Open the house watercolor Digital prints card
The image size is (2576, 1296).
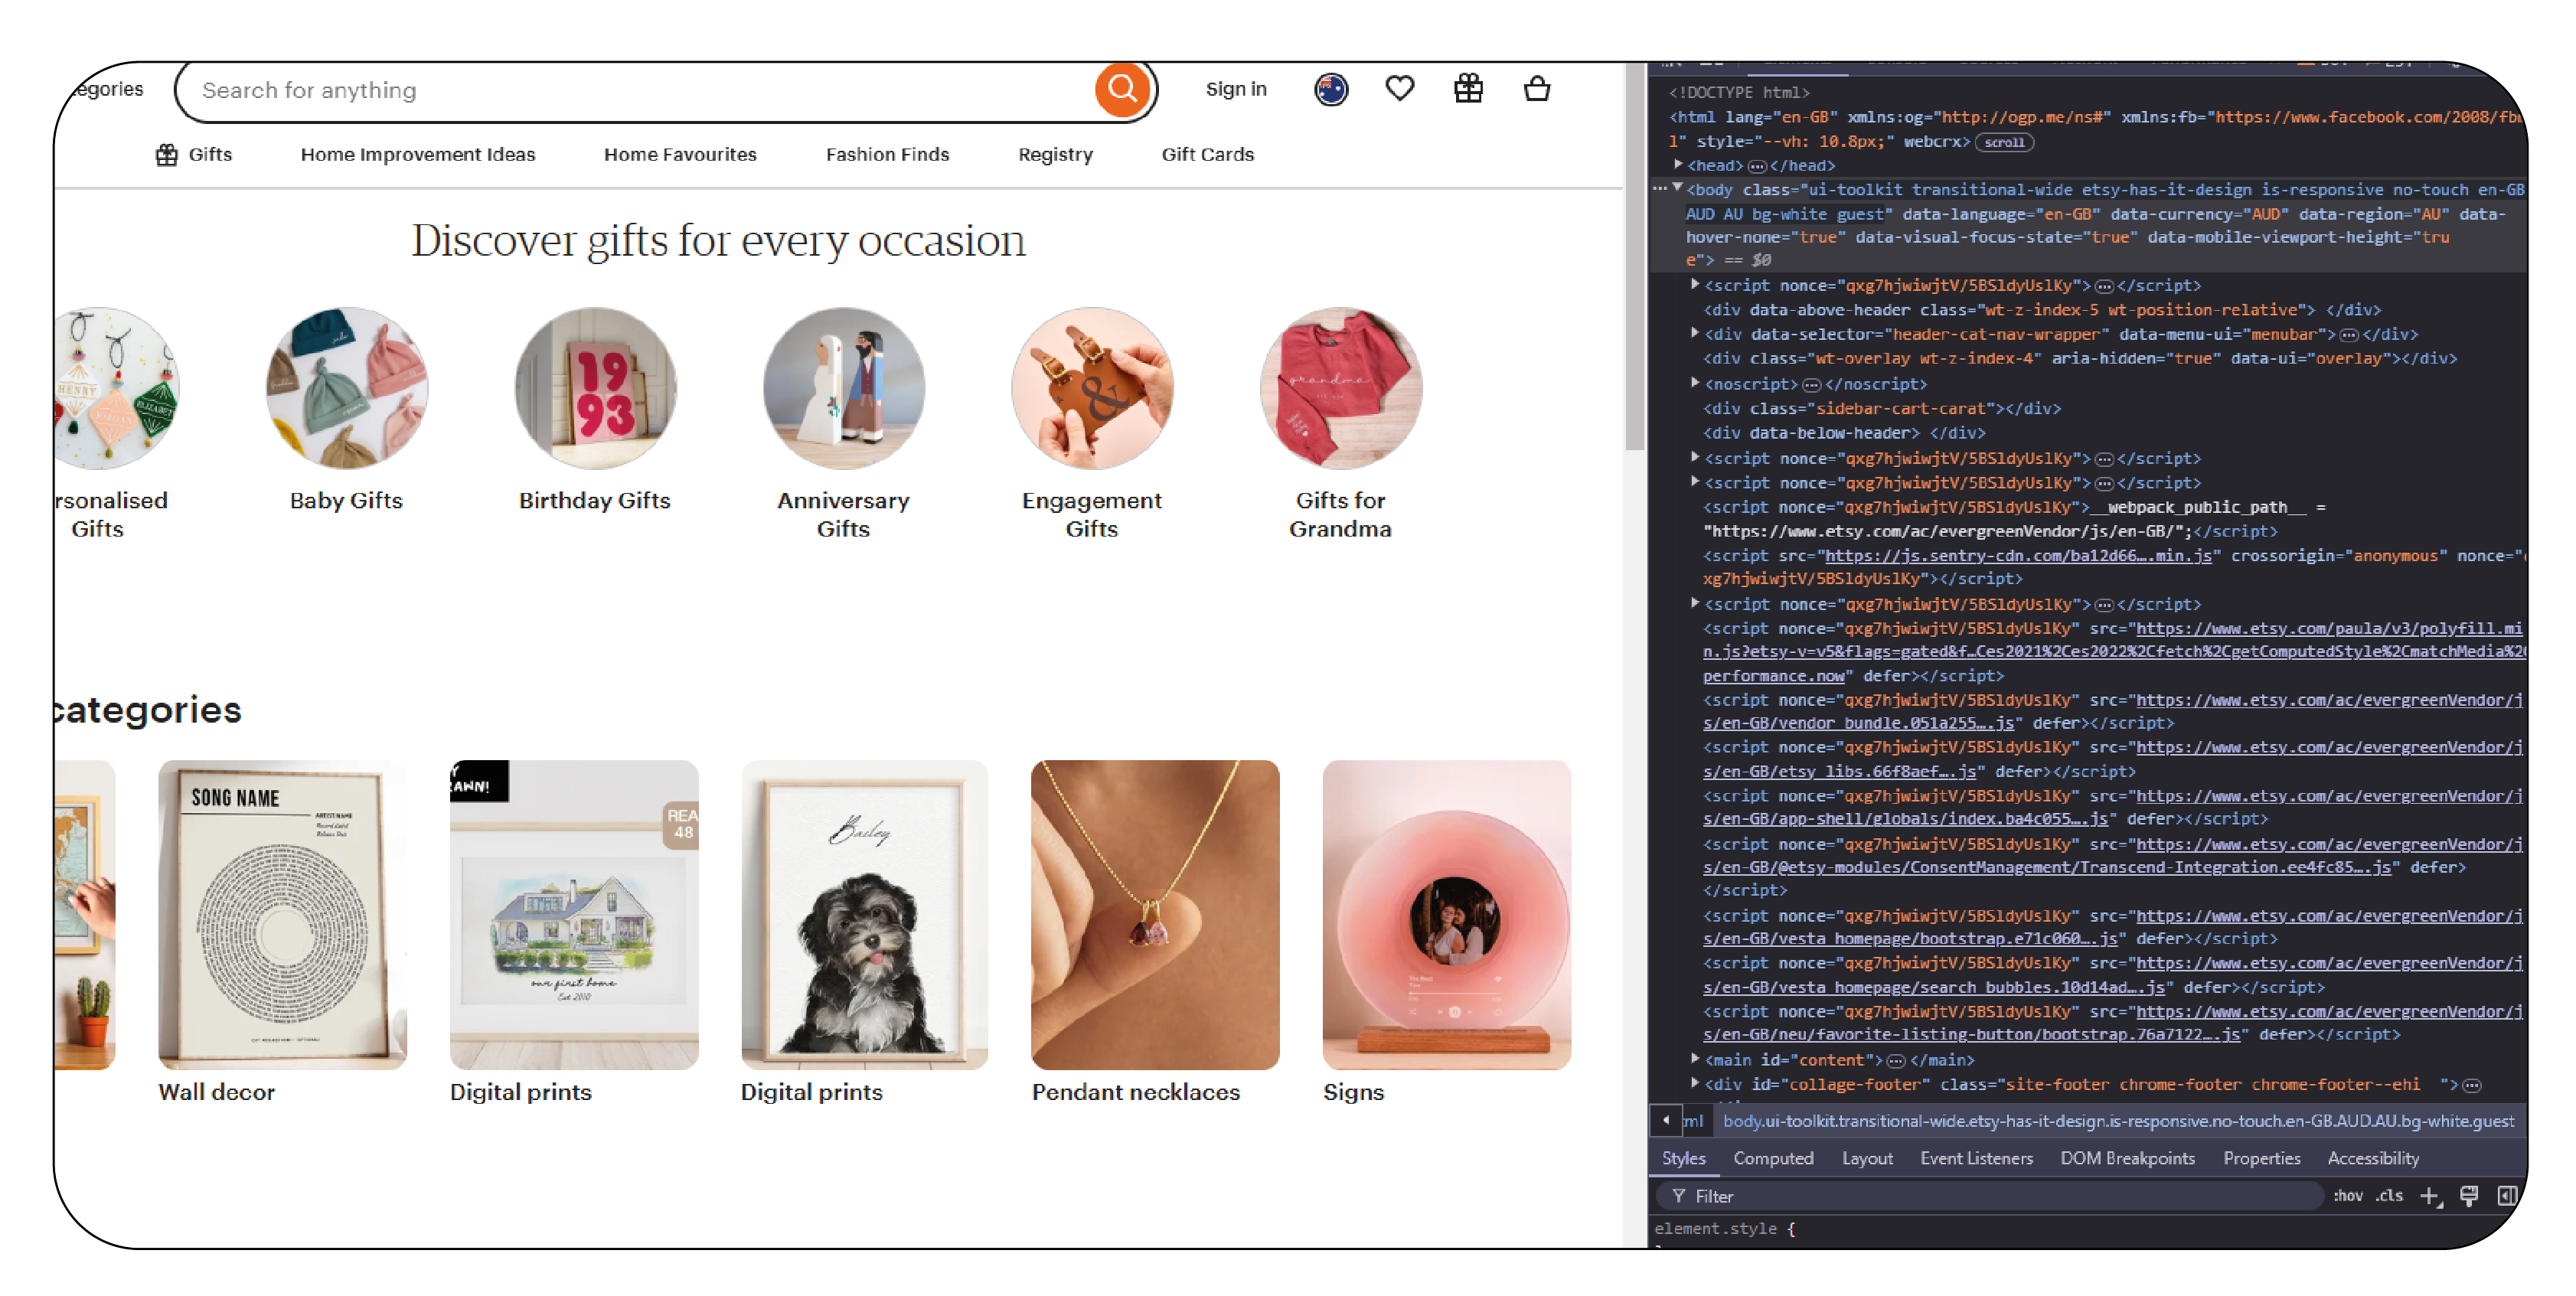pos(574,914)
